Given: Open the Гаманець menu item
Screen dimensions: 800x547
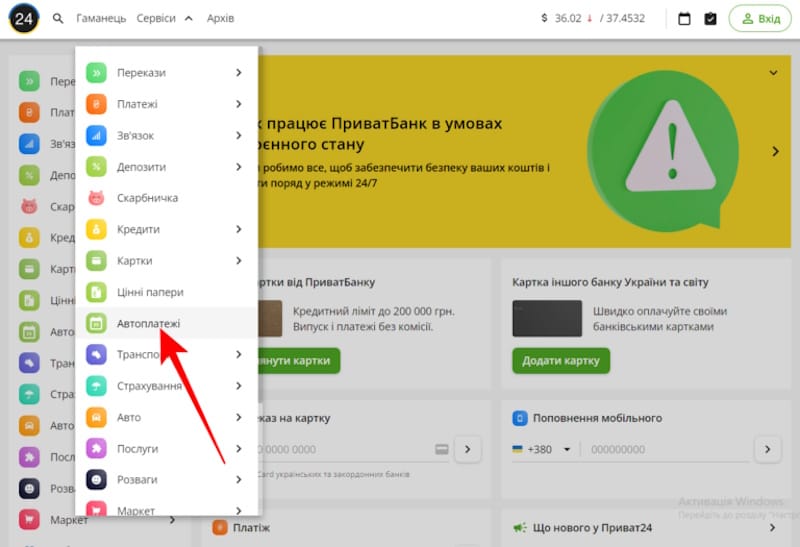Looking at the screenshot, I should pos(101,19).
